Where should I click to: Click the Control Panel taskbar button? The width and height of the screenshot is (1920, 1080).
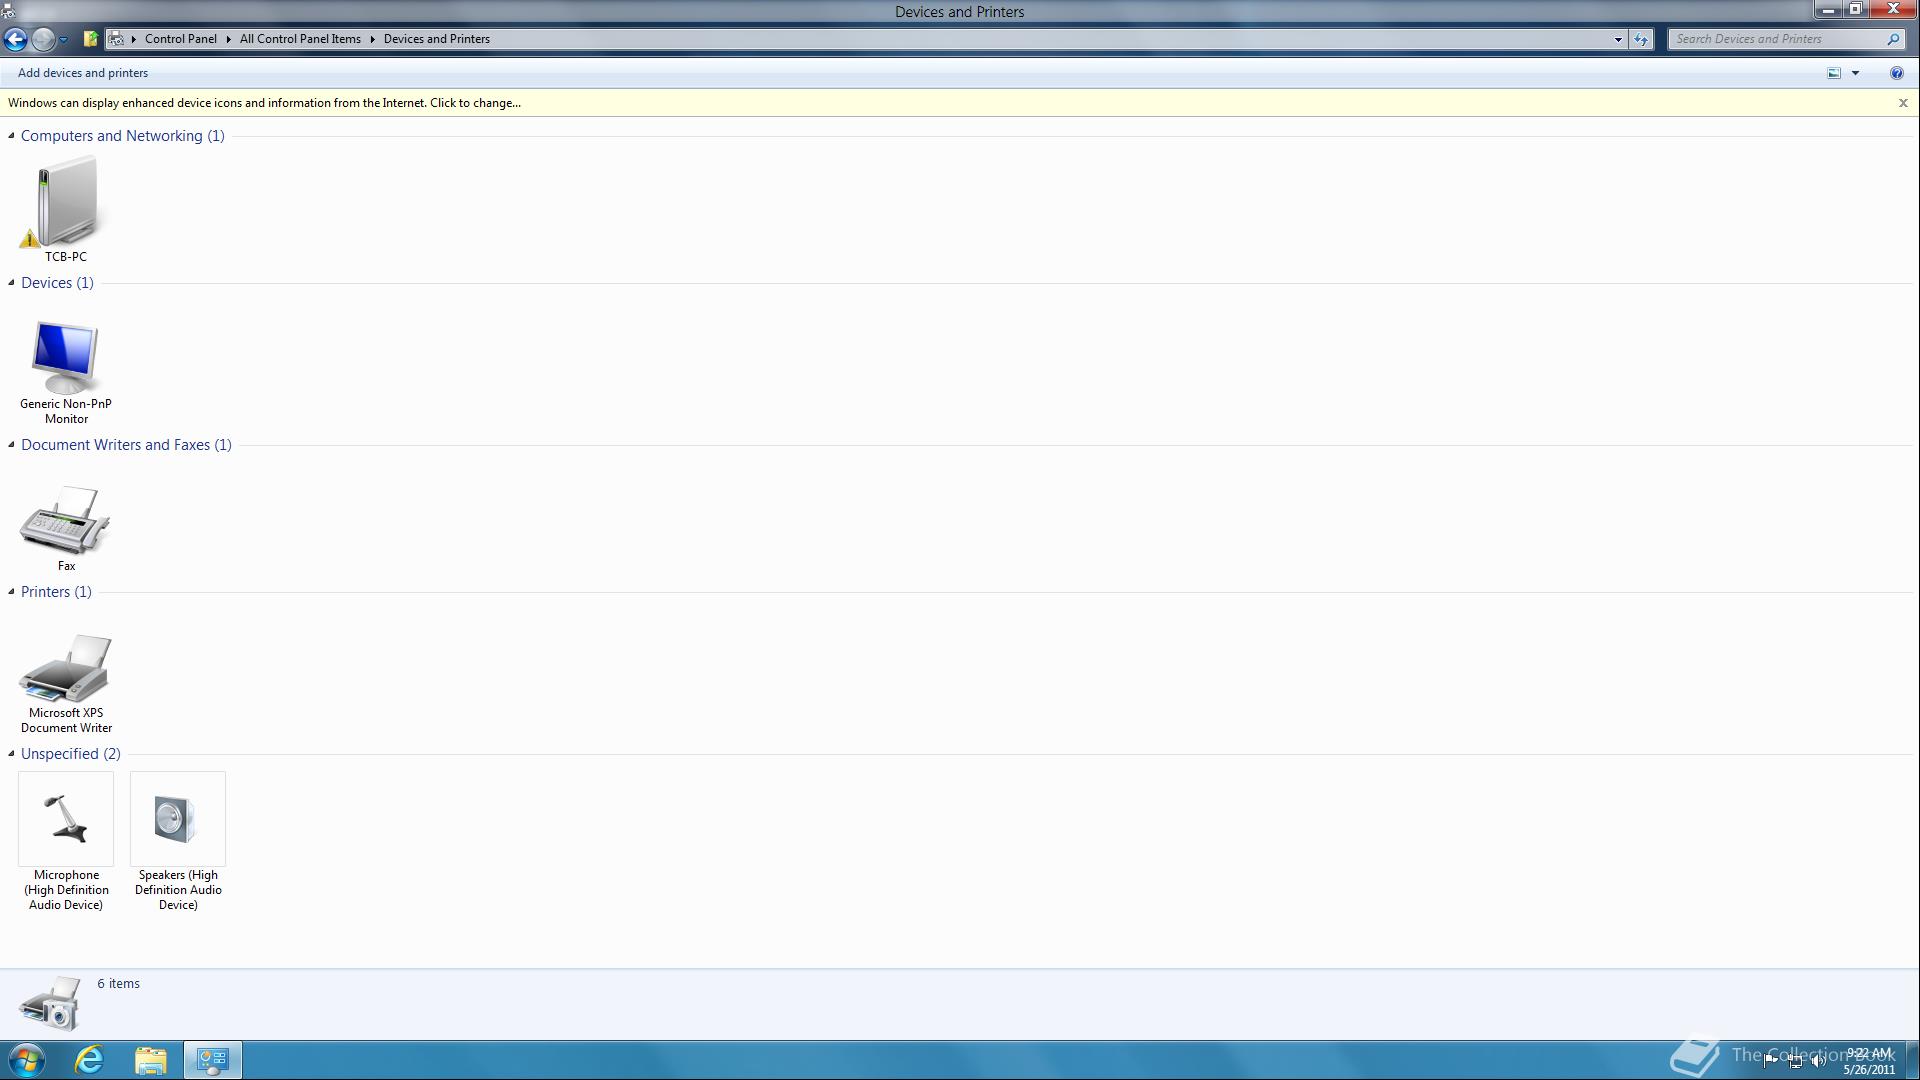(x=212, y=1060)
